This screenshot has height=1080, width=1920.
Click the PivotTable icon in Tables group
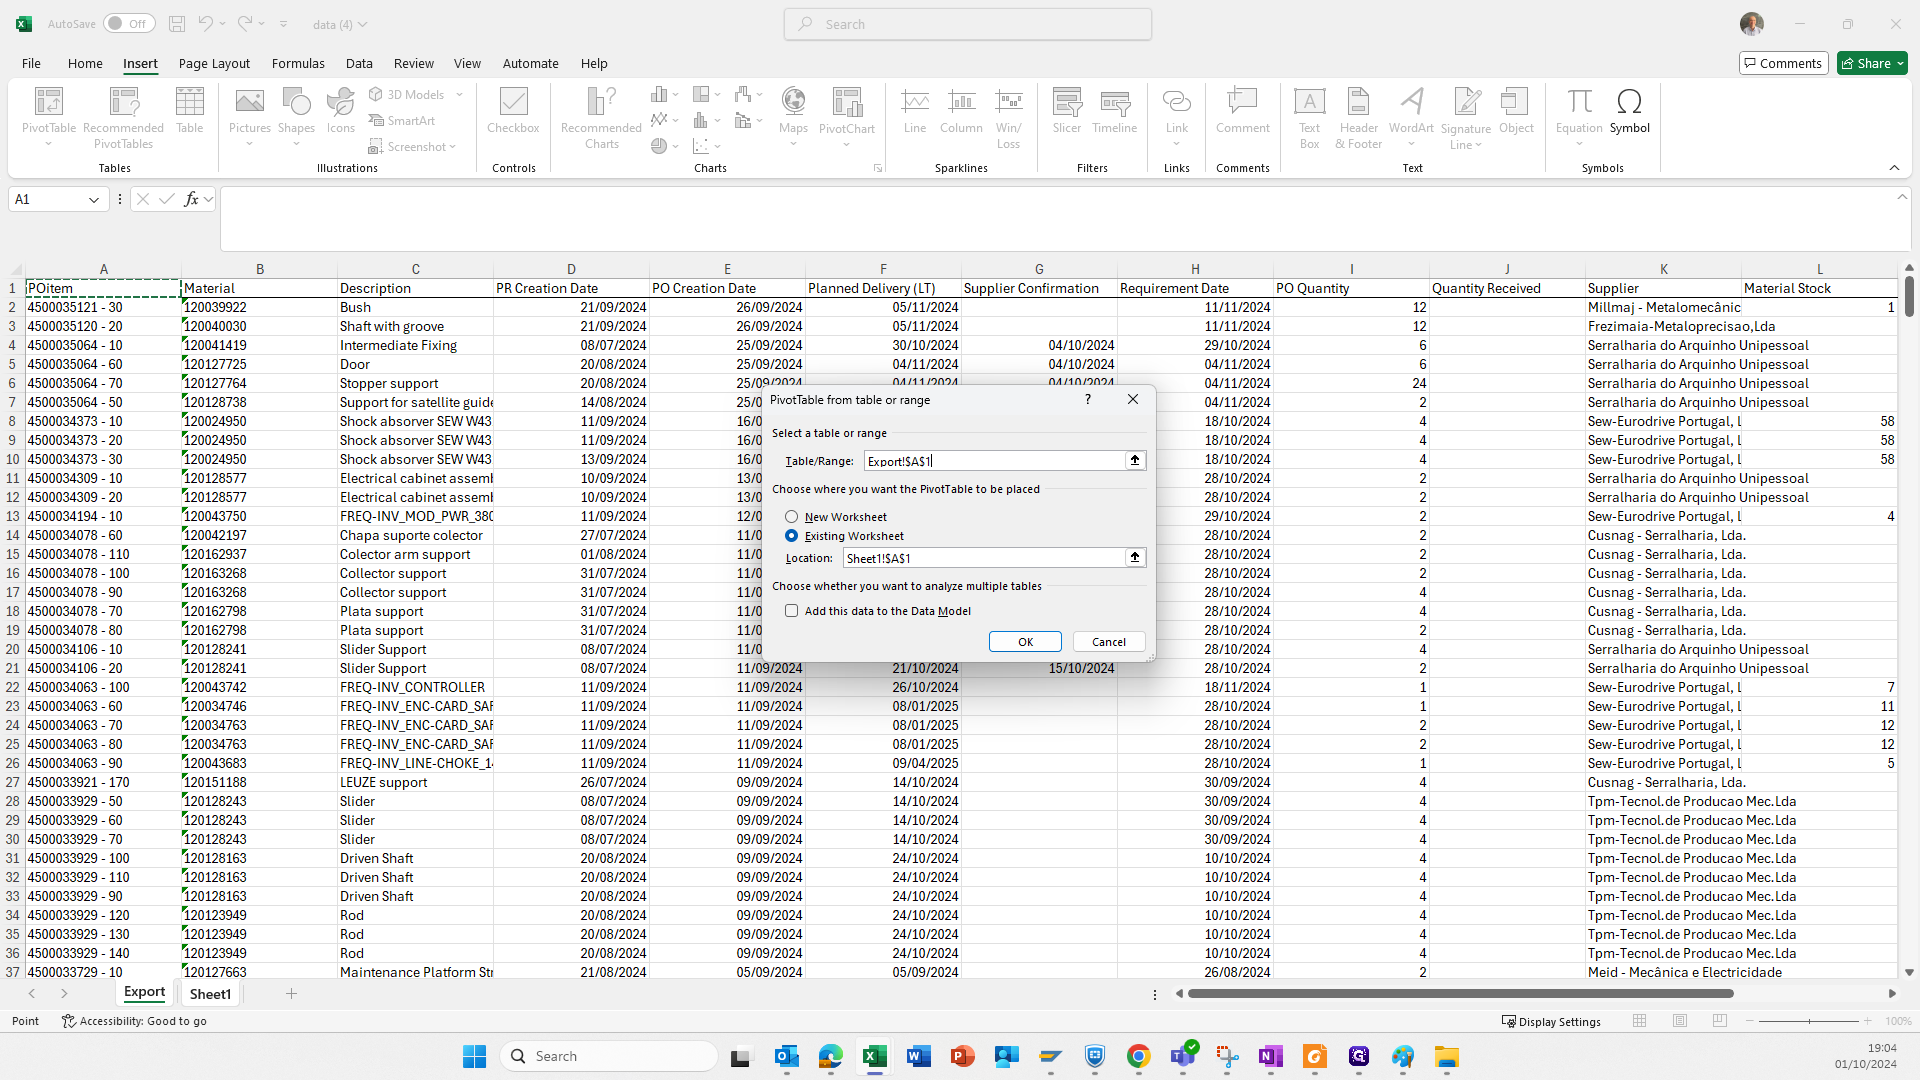pyautogui.click(x=48, y=103)
